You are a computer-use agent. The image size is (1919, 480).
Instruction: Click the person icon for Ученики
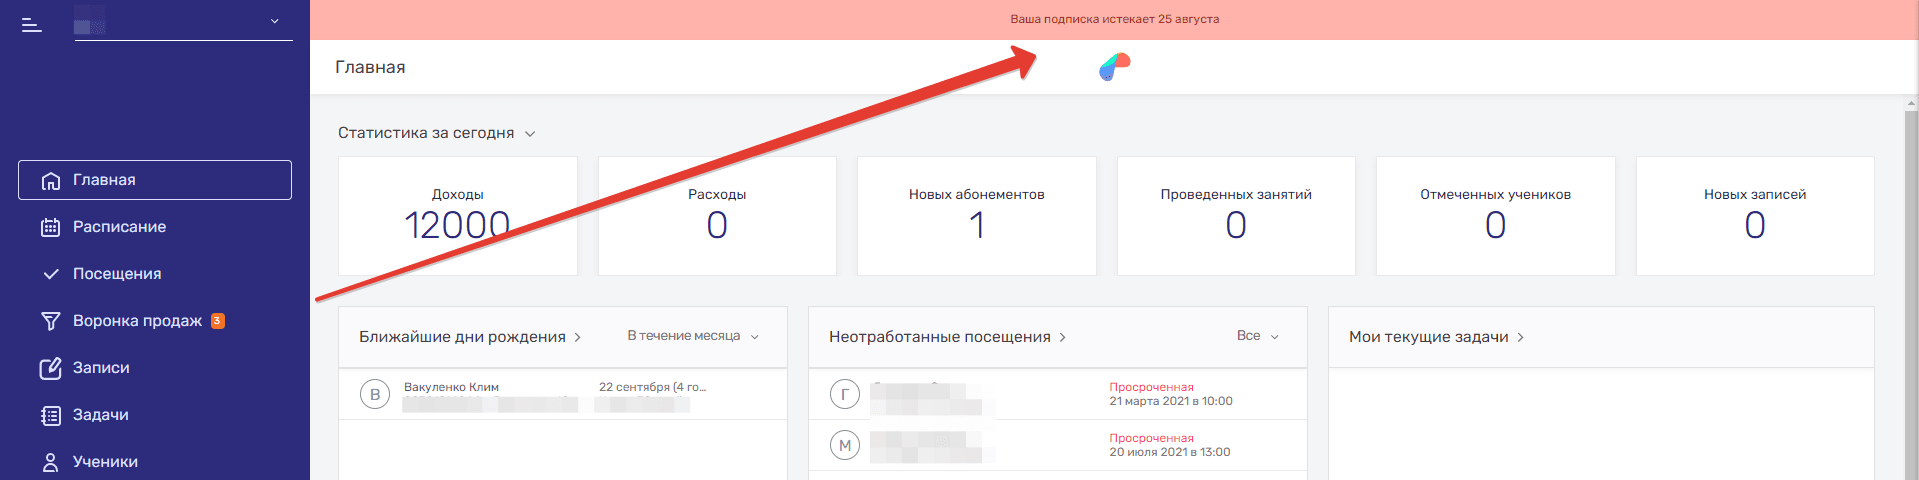(51, 462)
